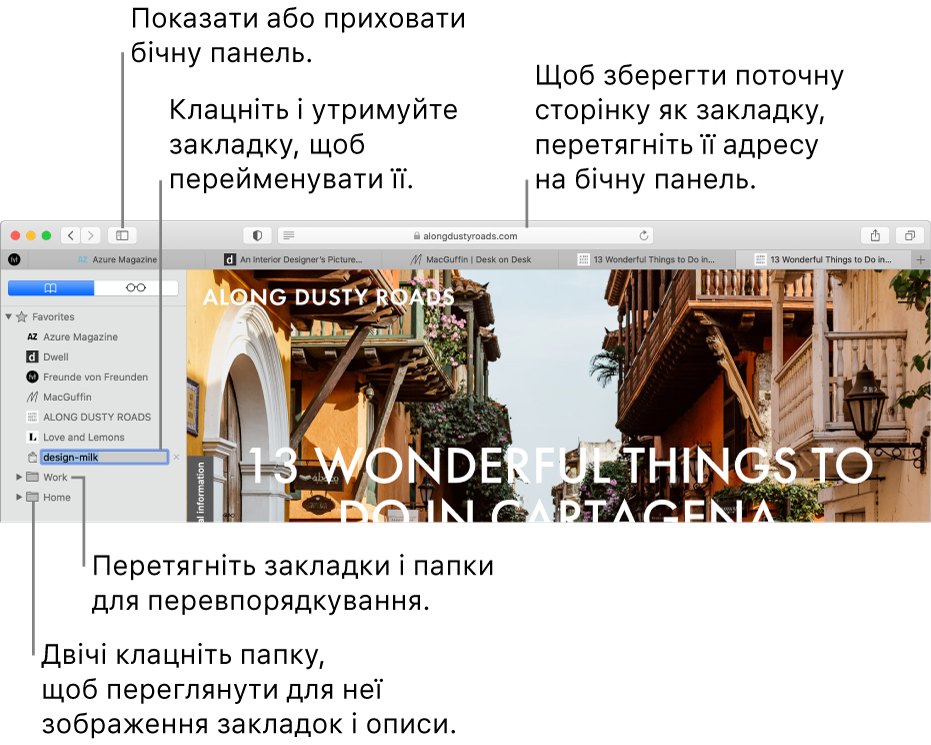This screenshot has width=931, height=745.
Task: Select the active last 13 Wonderful Things tab
Action: (823, 259)
